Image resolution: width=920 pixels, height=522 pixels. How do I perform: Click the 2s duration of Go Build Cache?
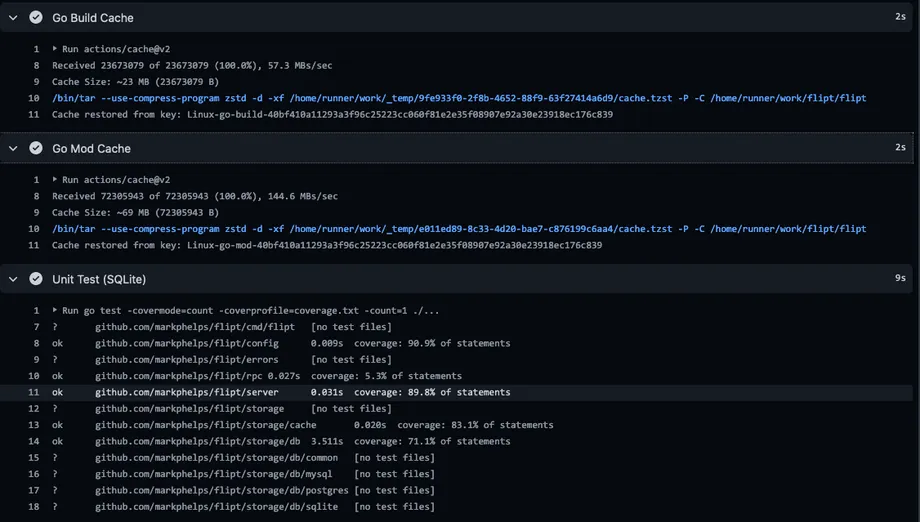tap(900, 16)
